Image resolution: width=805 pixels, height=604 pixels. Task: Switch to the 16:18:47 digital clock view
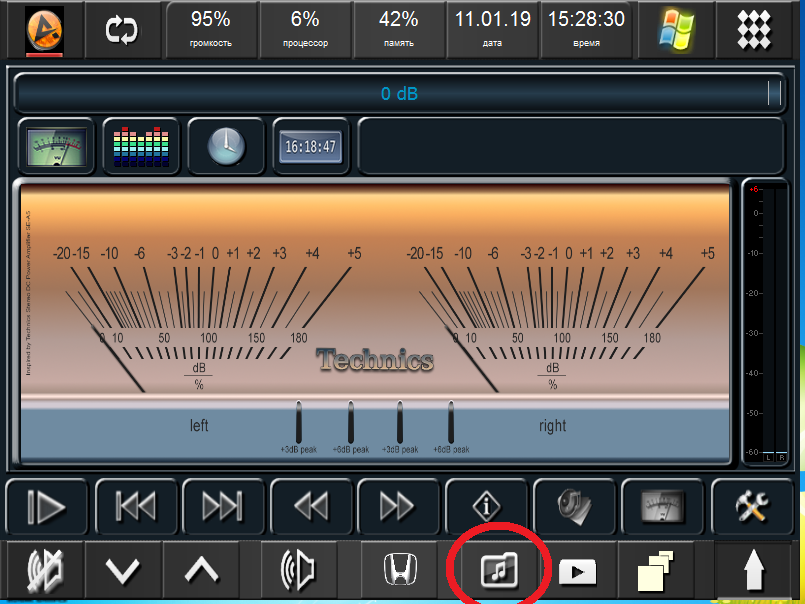click(311, 147)
